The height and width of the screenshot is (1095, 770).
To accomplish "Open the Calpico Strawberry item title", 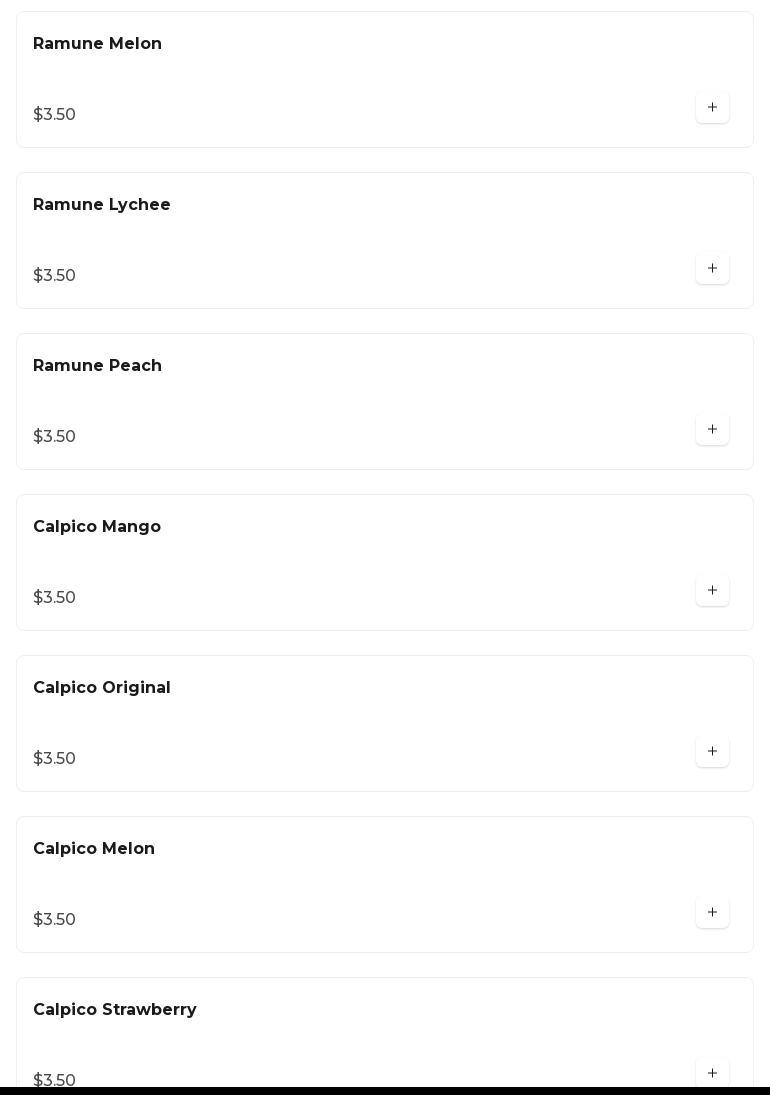I will pyautogui.click(x=115, y=1010).
